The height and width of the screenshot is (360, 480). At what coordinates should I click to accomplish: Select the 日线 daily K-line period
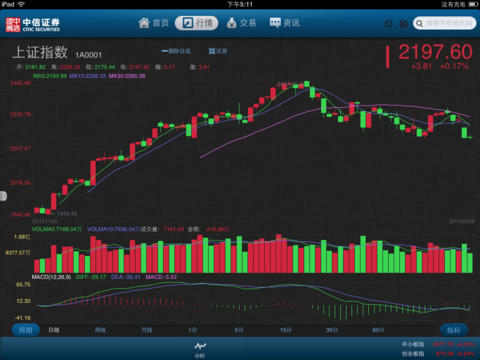click(54, 330)
